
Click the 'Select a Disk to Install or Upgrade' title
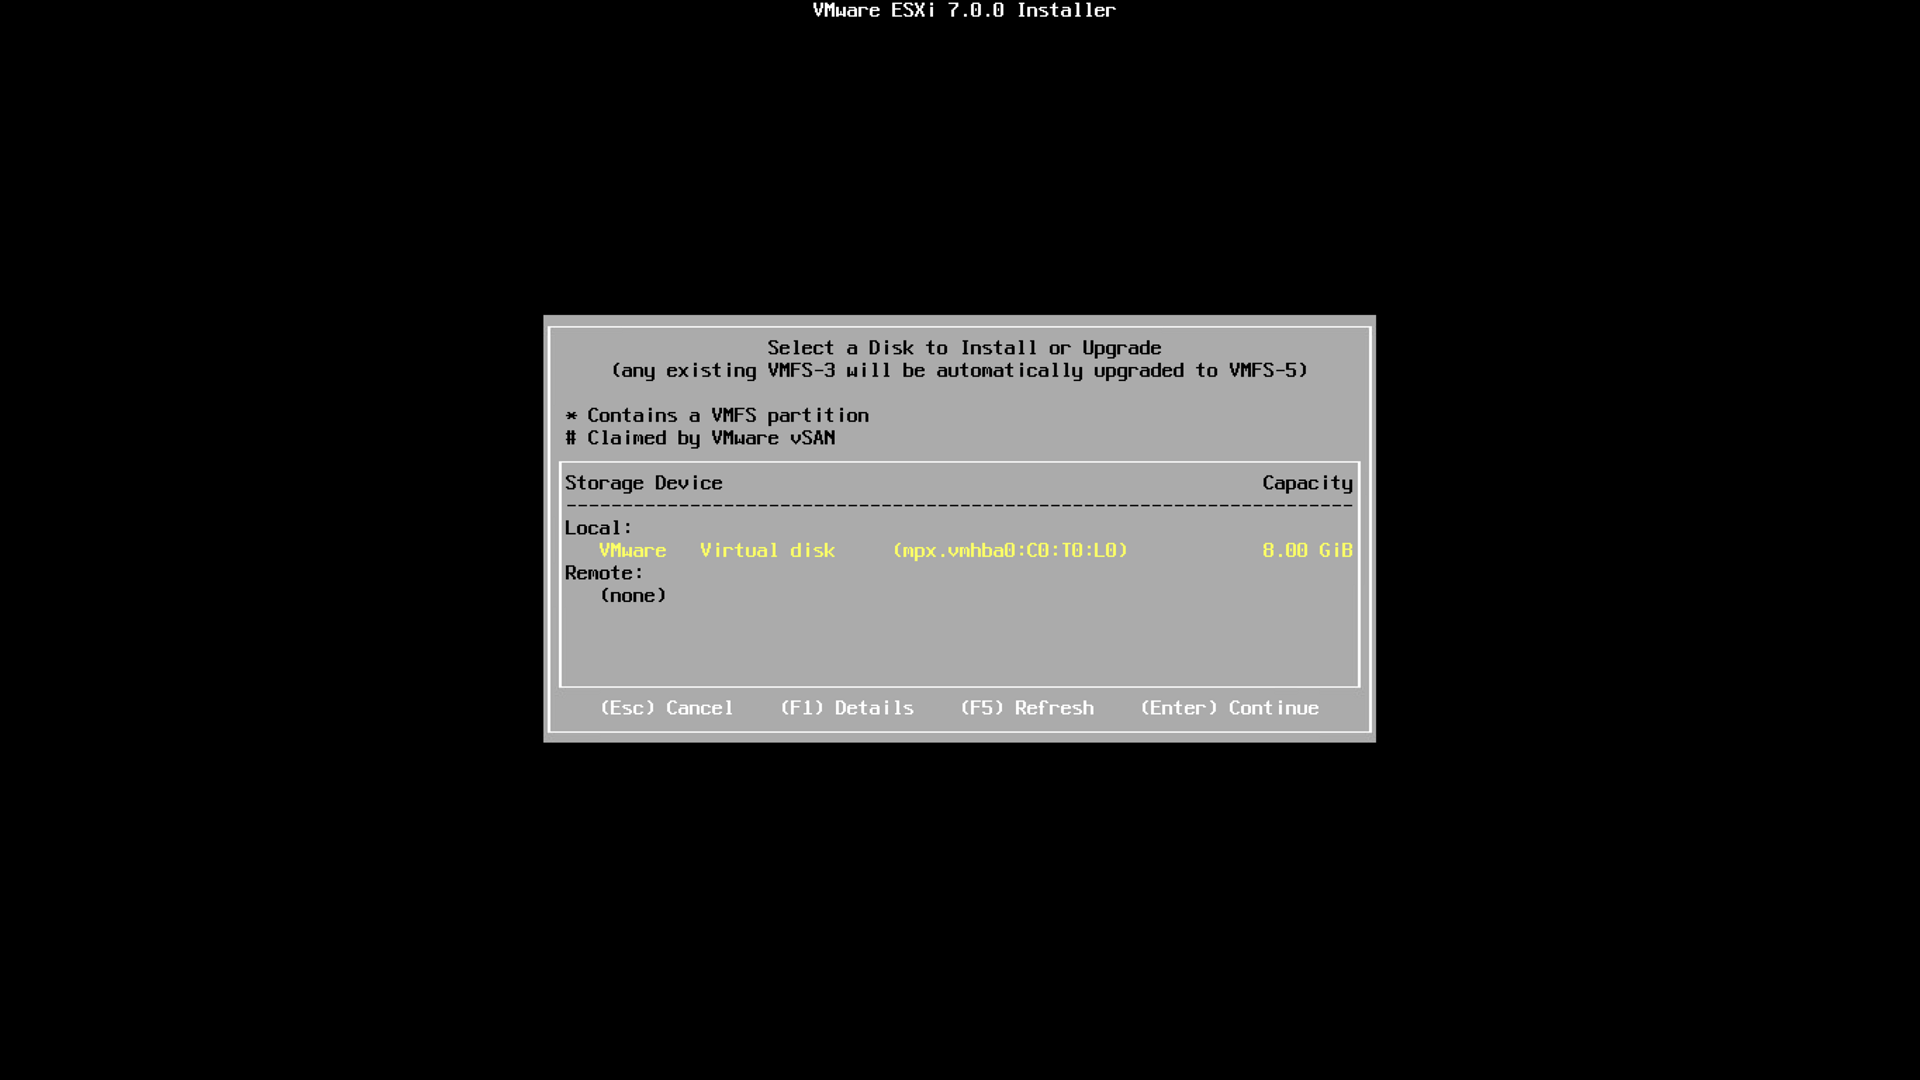964,348
